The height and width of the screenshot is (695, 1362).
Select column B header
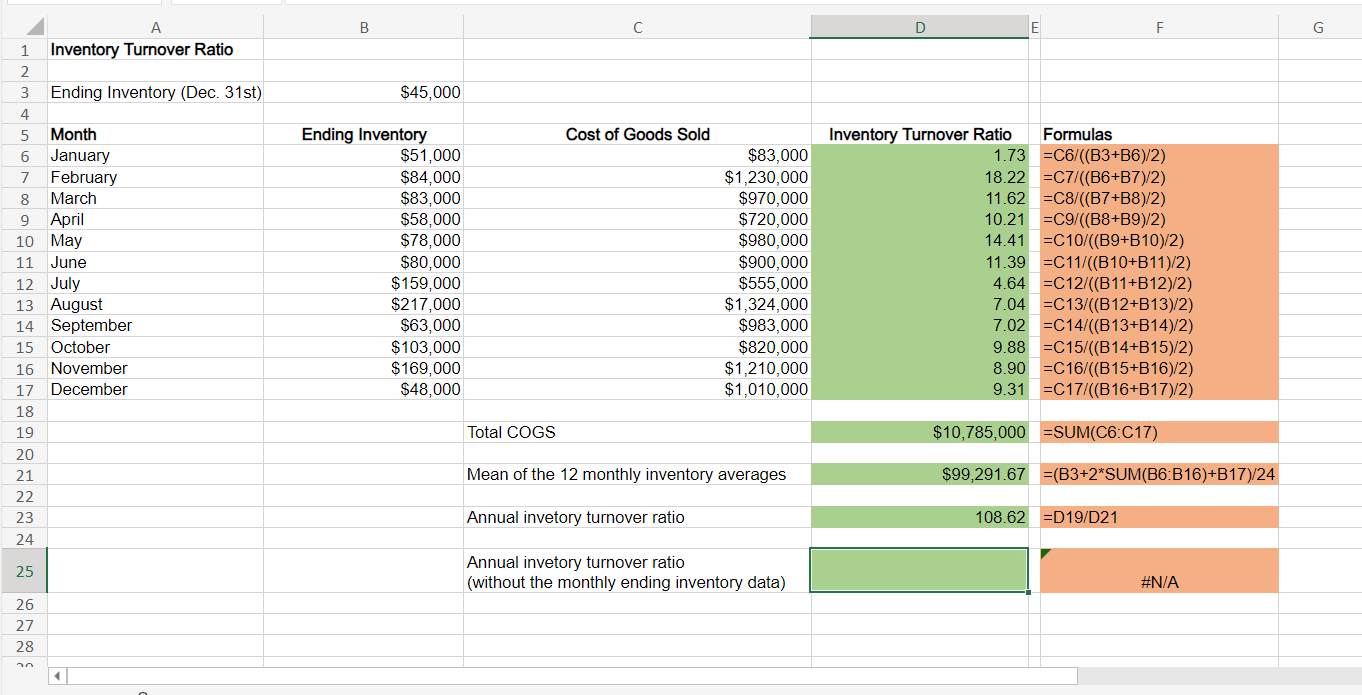pyautogui.click(x=363, y=28)
